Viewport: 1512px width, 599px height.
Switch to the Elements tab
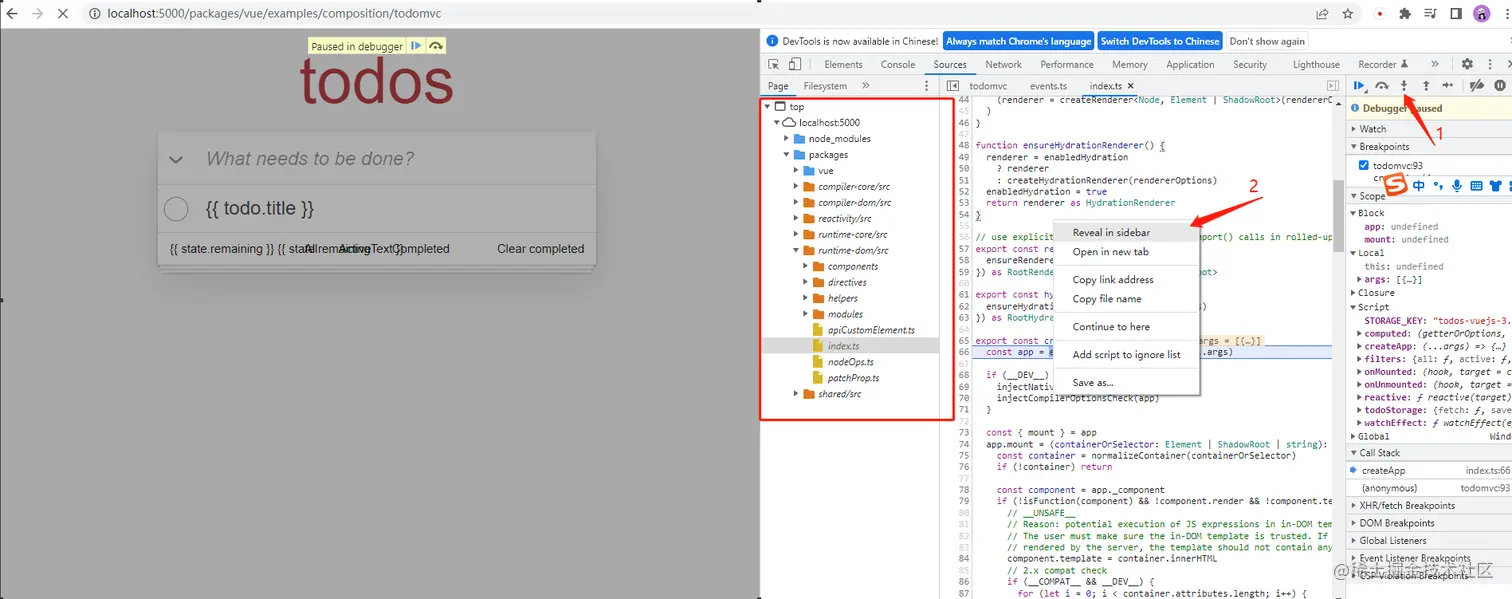pos(843,64)
